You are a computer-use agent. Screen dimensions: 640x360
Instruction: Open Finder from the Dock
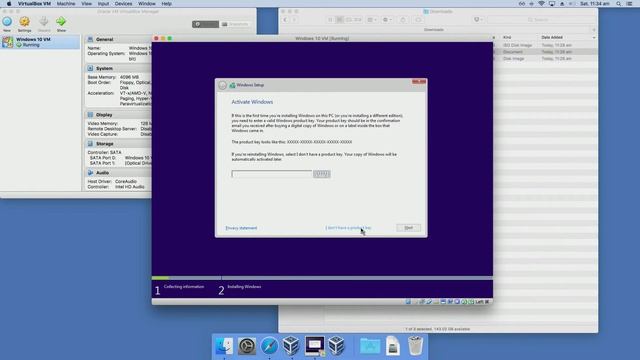(x=224, y=346)
